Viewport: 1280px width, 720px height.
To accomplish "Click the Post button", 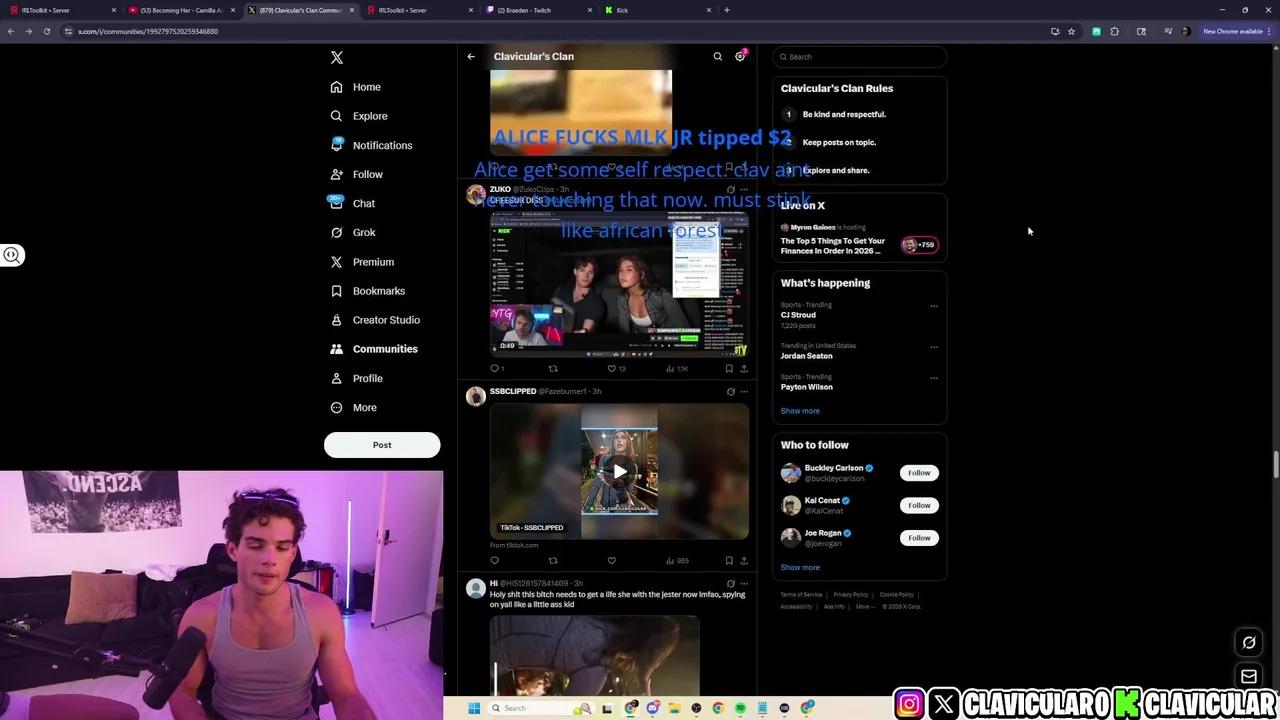I will (x=381, y=444).
